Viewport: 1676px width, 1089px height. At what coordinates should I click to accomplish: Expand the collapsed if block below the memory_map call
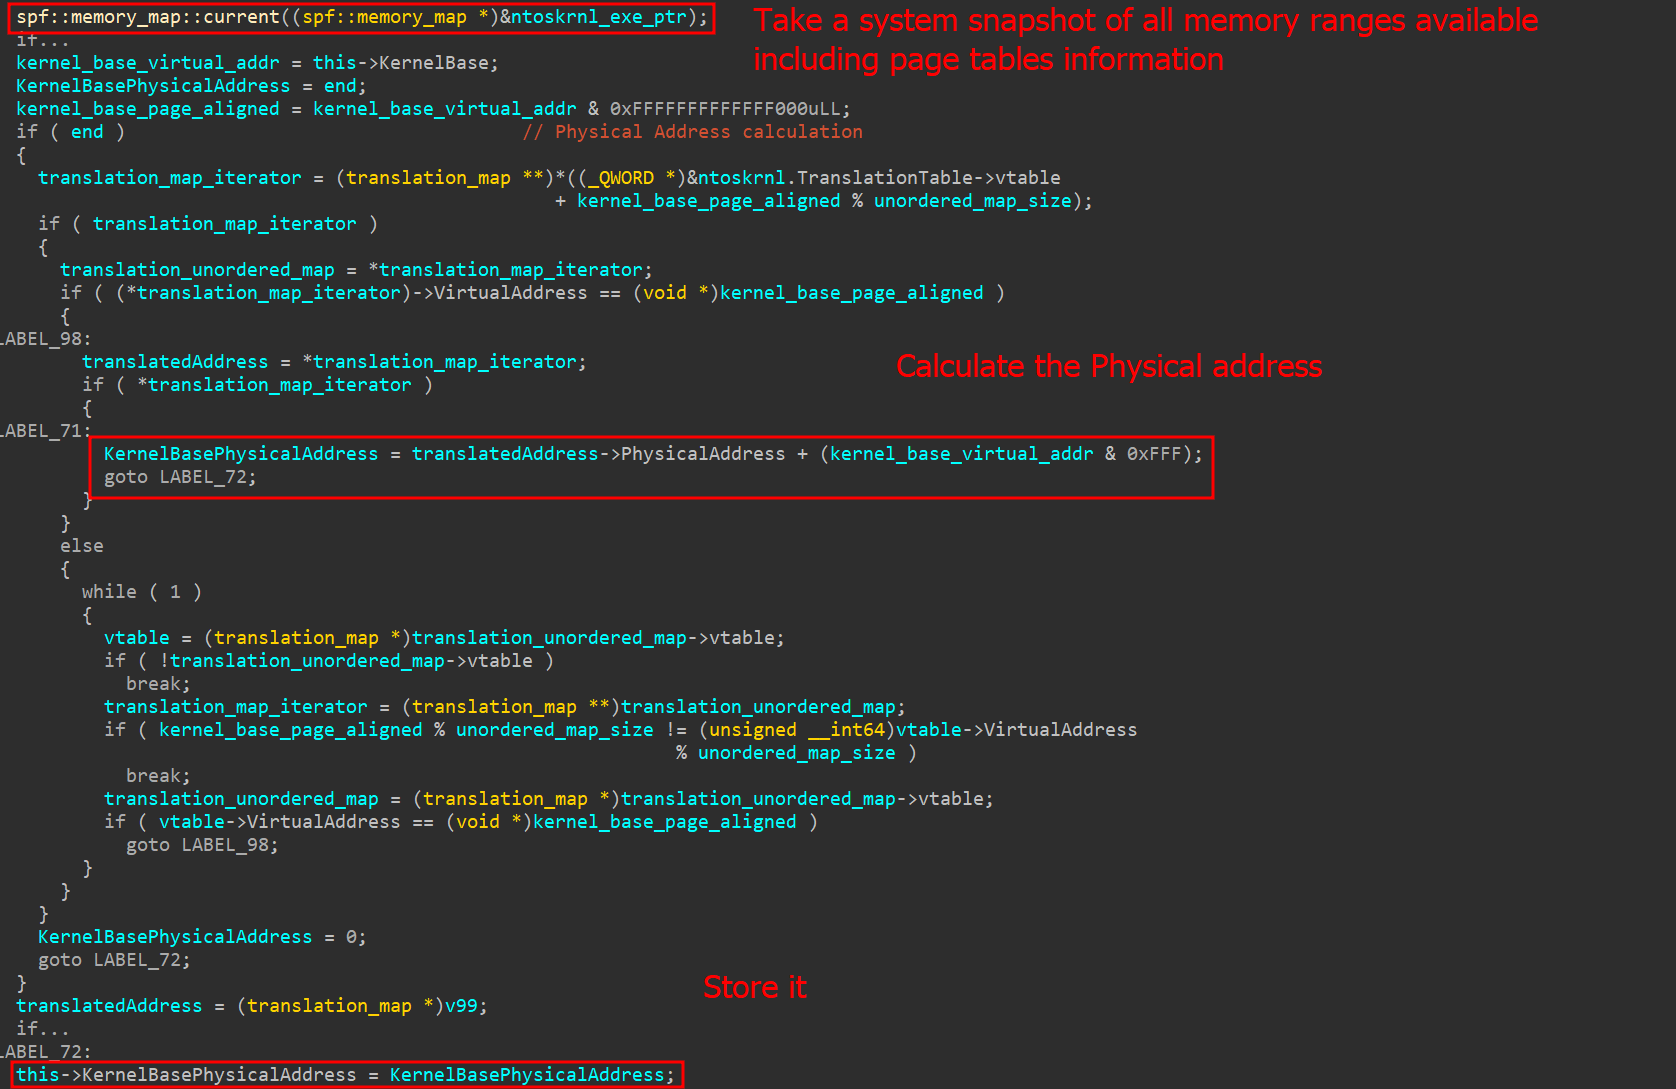coord(42,41)
